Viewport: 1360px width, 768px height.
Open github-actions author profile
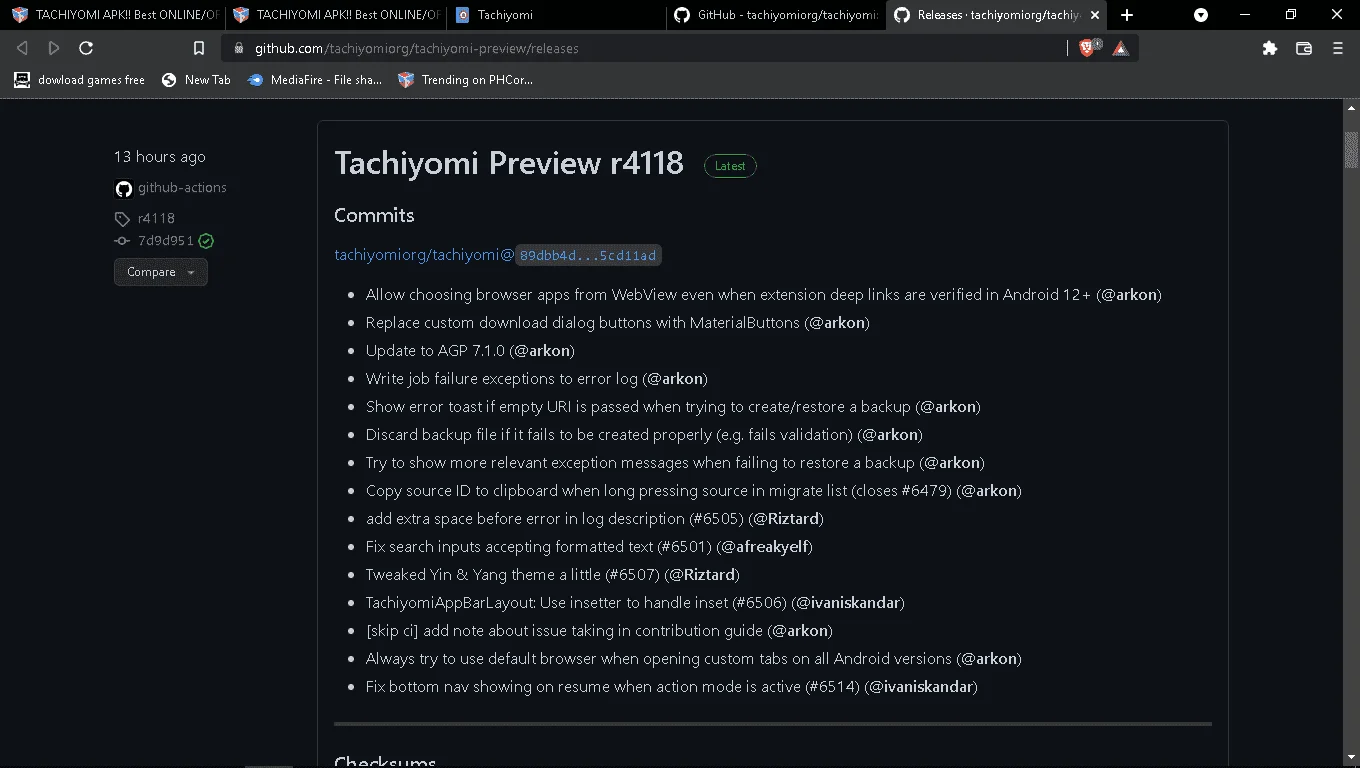[x=182, y=187]
